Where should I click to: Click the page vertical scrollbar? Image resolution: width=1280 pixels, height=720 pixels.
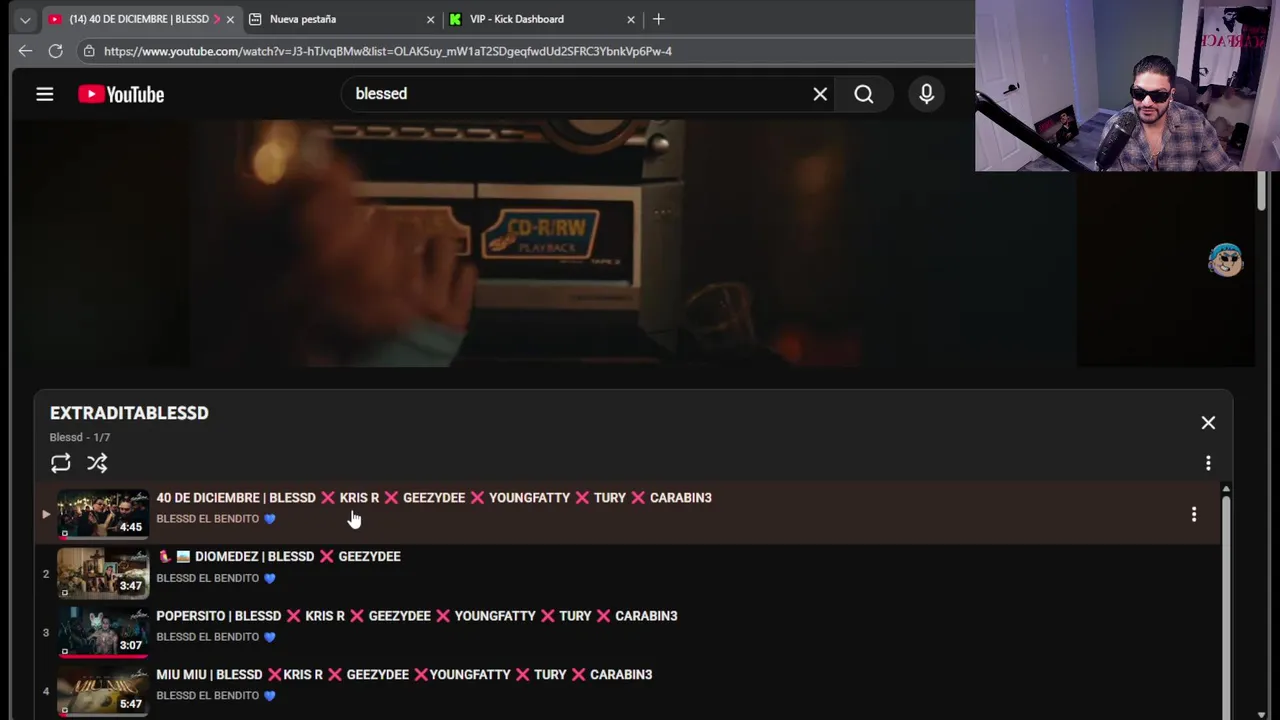pos(1262,190)
